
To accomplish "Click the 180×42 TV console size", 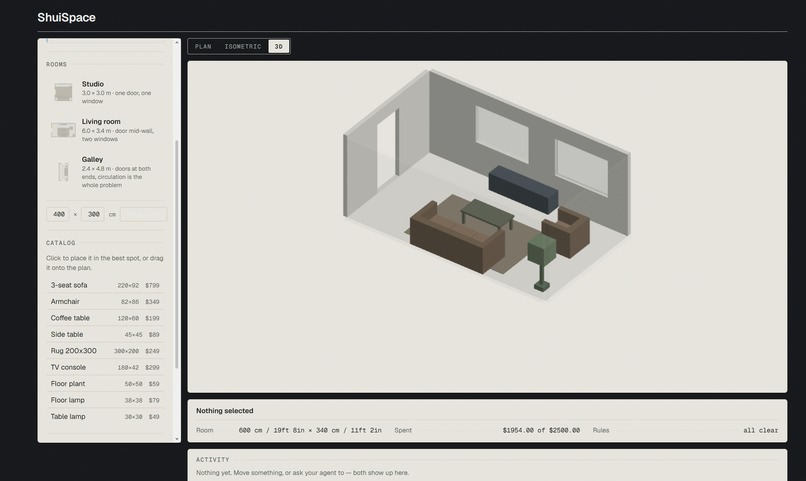I will 128,368.
